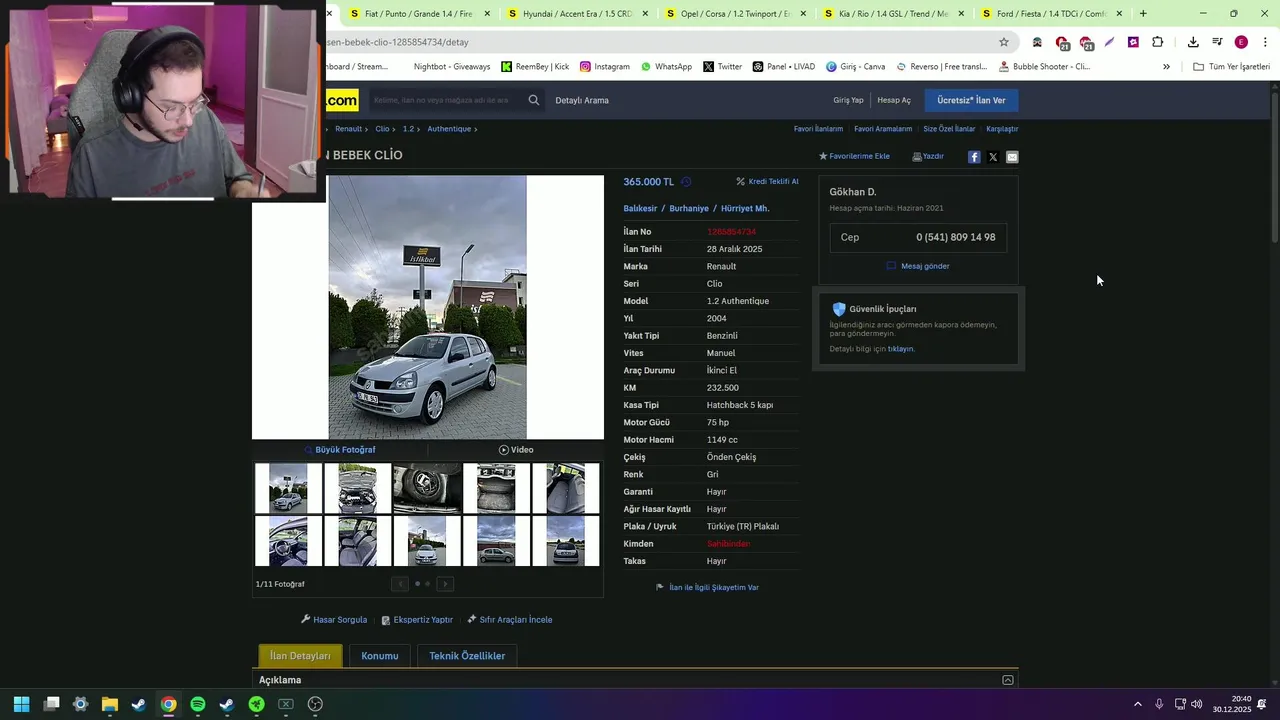Close the Hyundai Accent Era tab

pyautogui.click(x=645, y=14)
